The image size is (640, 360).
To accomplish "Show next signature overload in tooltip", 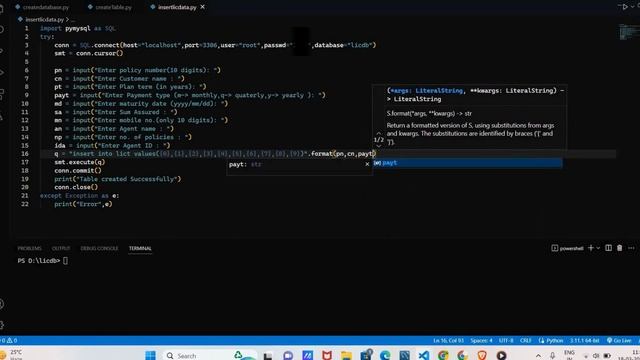I will coord(378,146).
